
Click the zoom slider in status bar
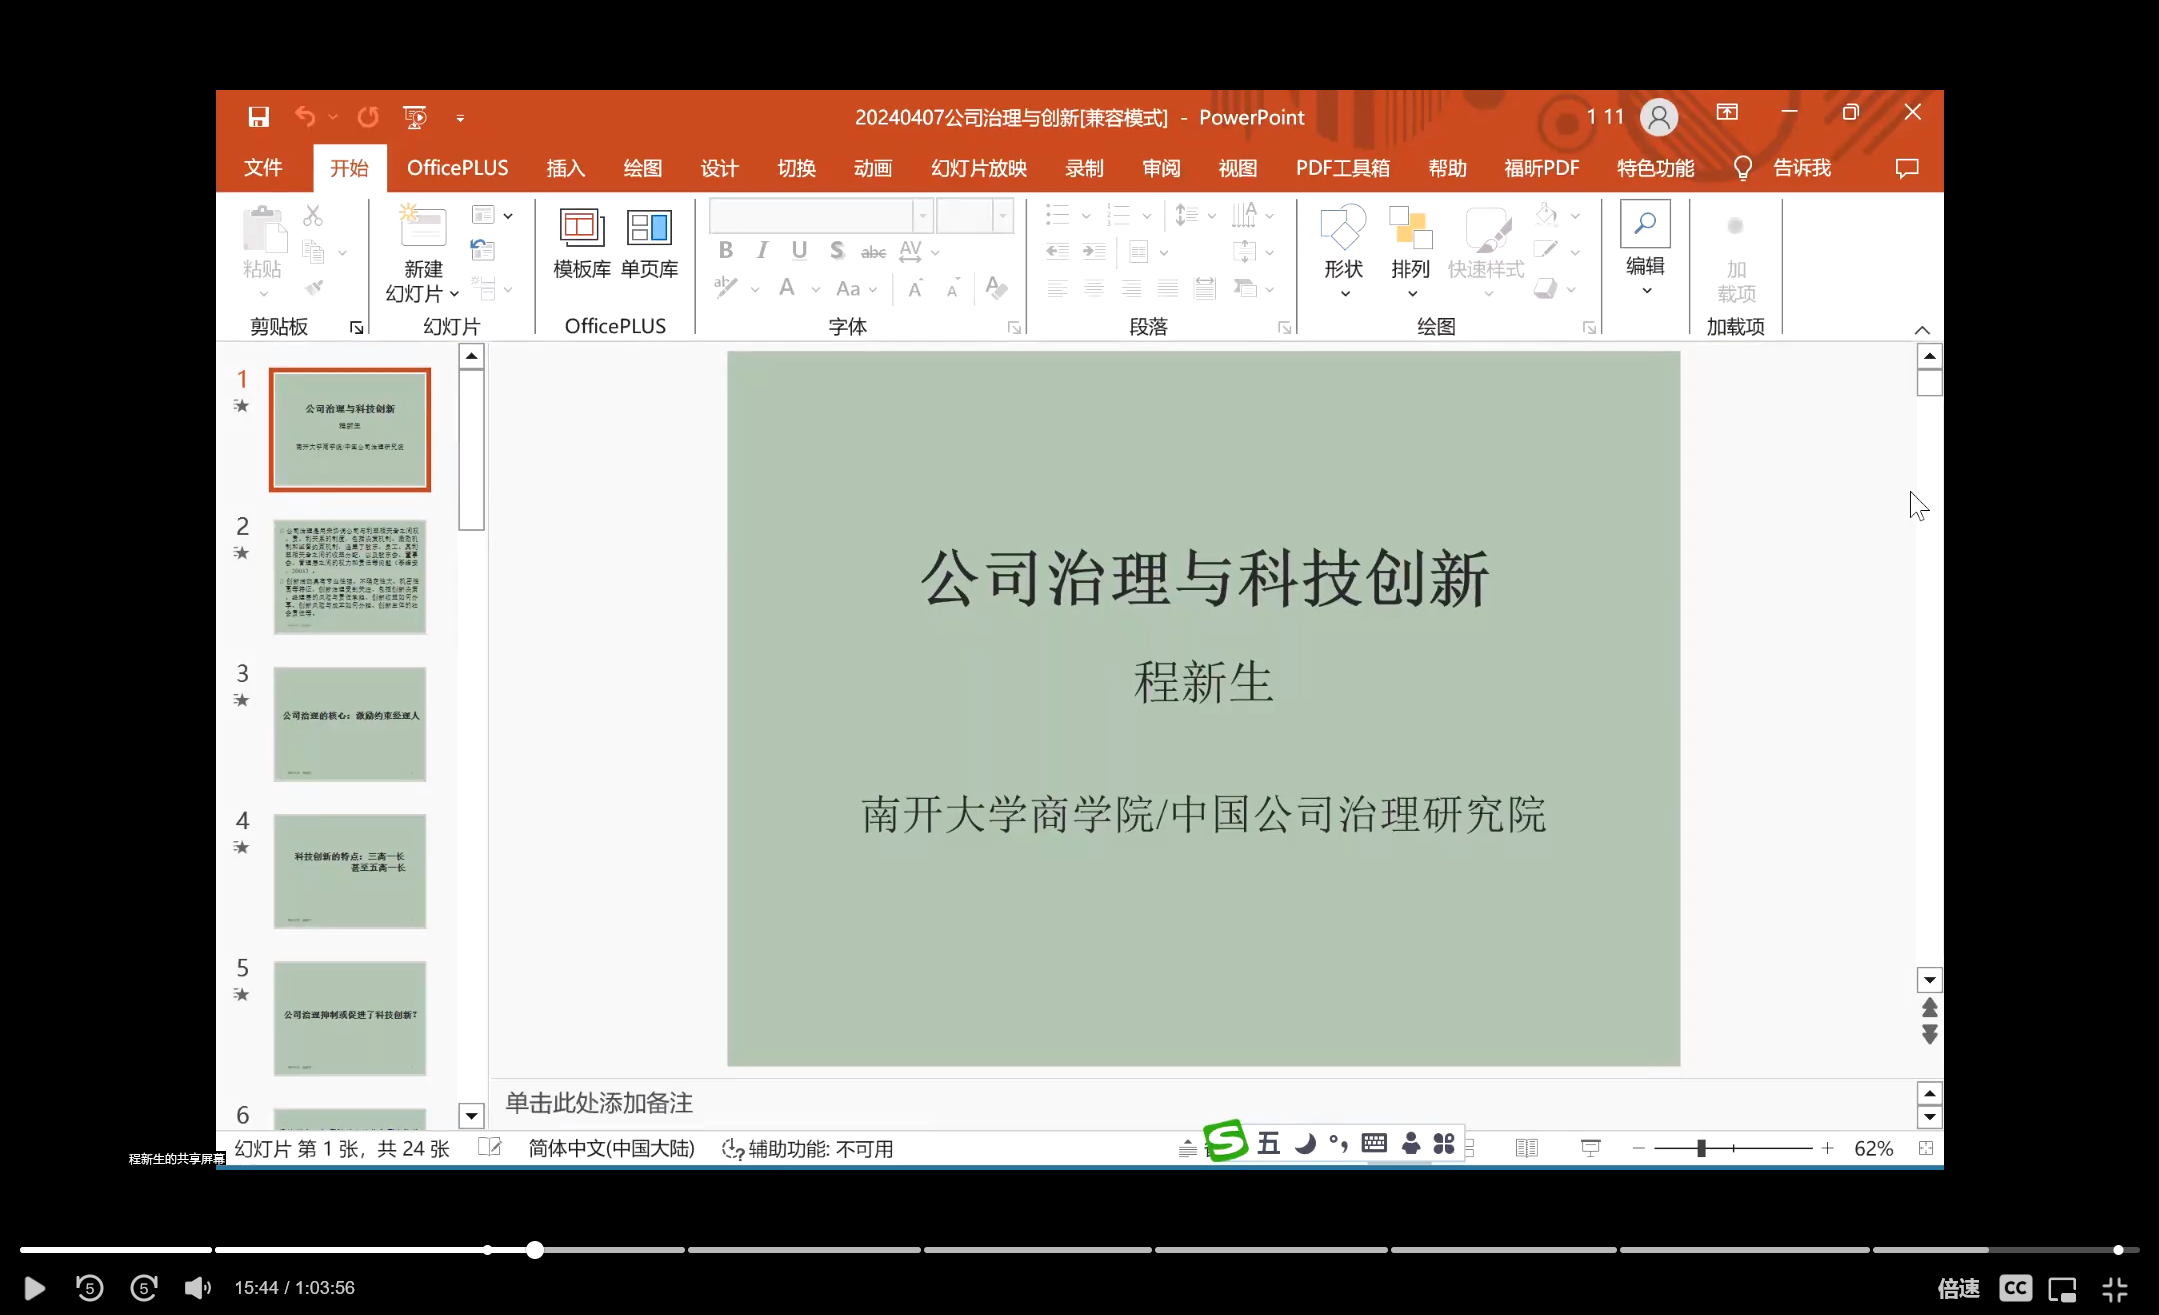tap(1700, 1148)
